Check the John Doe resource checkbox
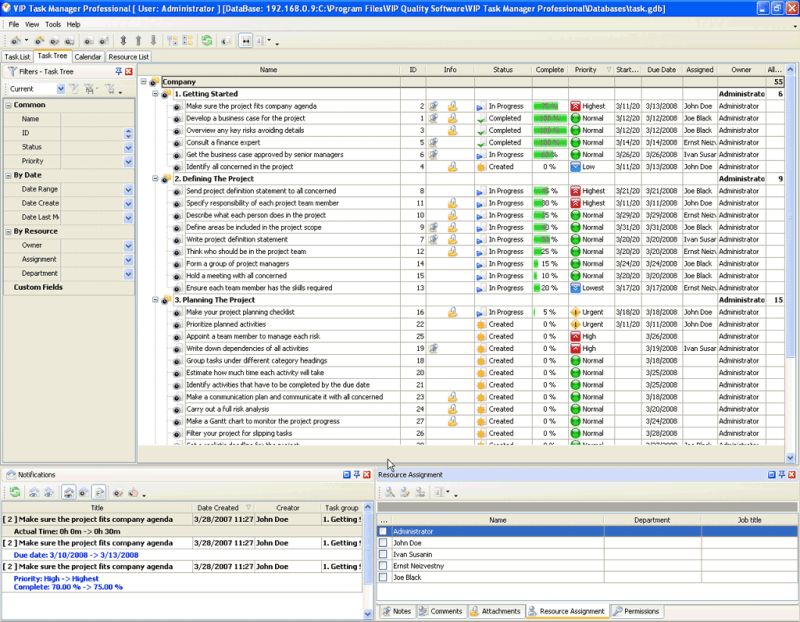The image size is (800, 622). coord(383,543)
